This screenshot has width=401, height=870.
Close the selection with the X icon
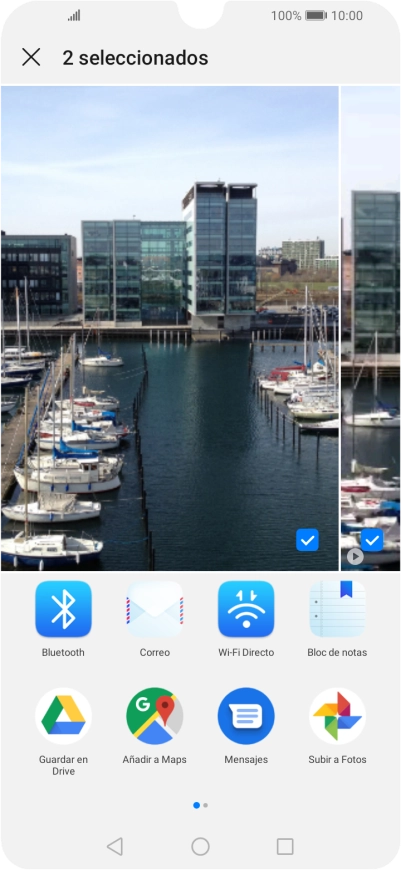tap(31, 57)
